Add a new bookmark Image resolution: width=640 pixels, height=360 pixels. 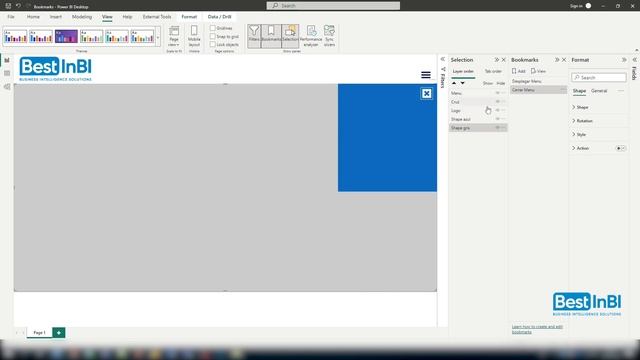[519, 71]
